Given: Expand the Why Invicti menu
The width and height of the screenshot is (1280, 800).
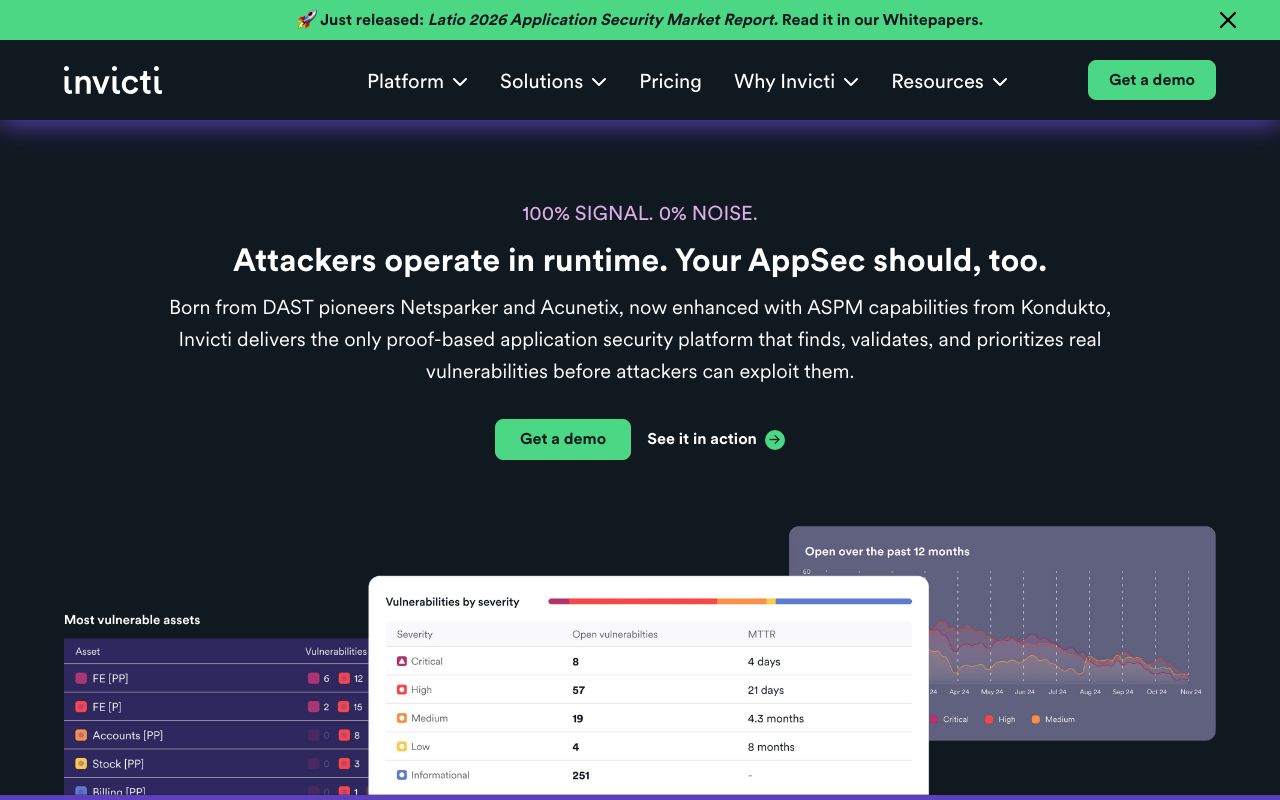Looking at the screenshot, I should (x=796, y=81).
